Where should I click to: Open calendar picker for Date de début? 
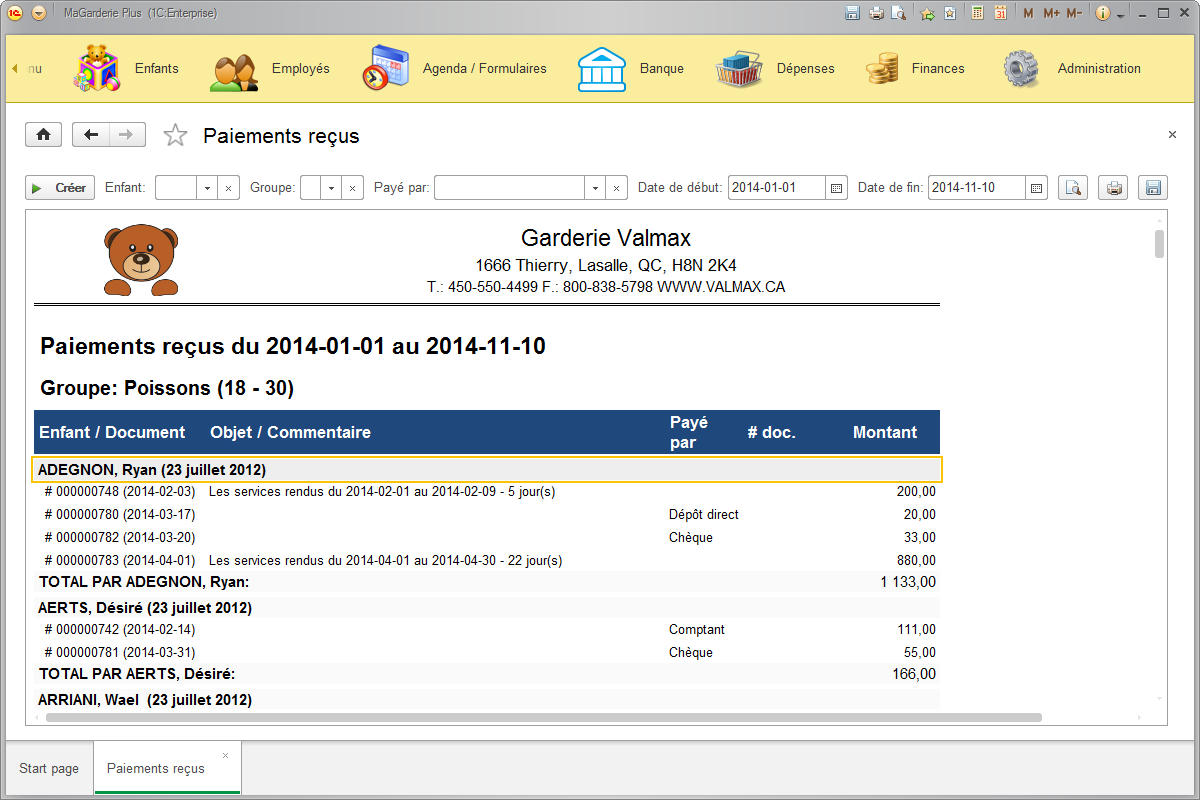(x=837, y=188)
